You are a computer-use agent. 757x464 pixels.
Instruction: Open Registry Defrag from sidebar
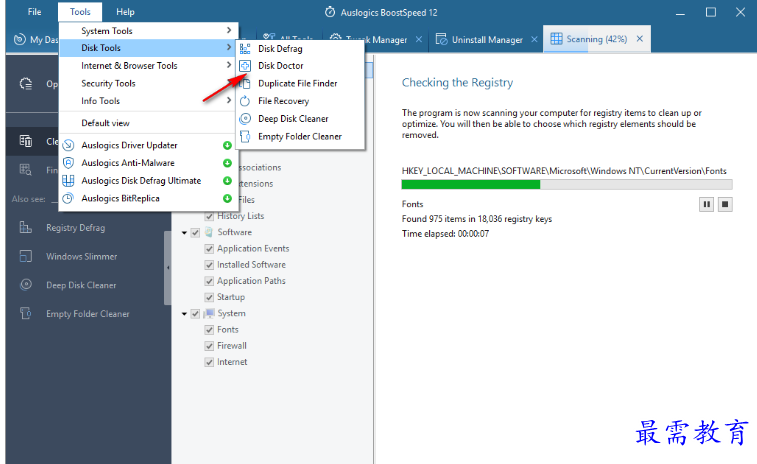click(75, 227)
